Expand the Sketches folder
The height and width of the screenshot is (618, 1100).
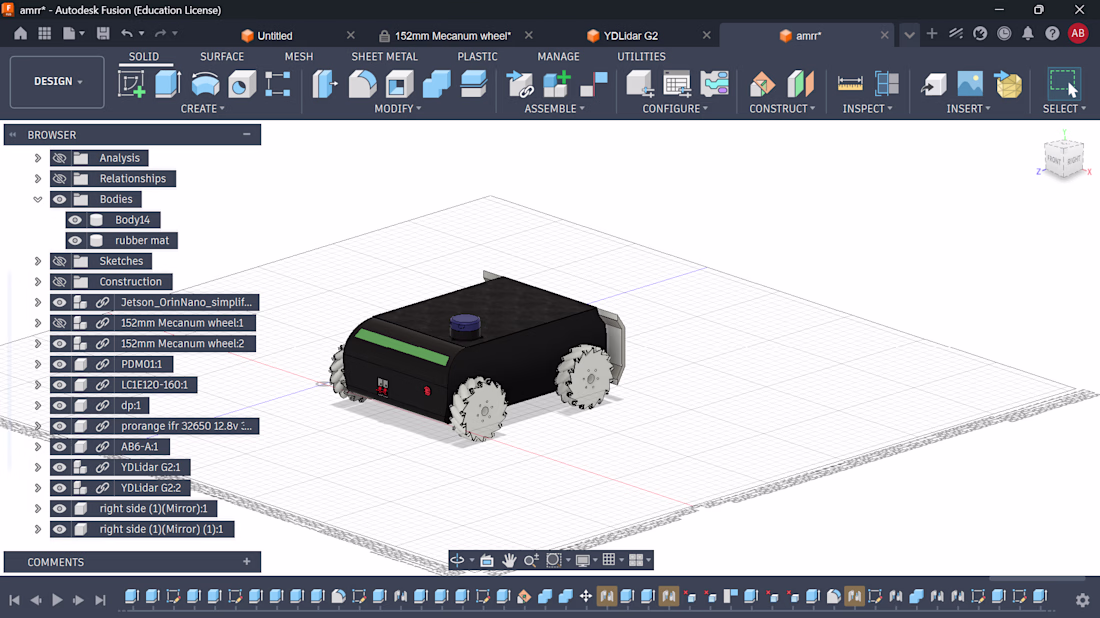pyautogui.click(x=38, y=261)
